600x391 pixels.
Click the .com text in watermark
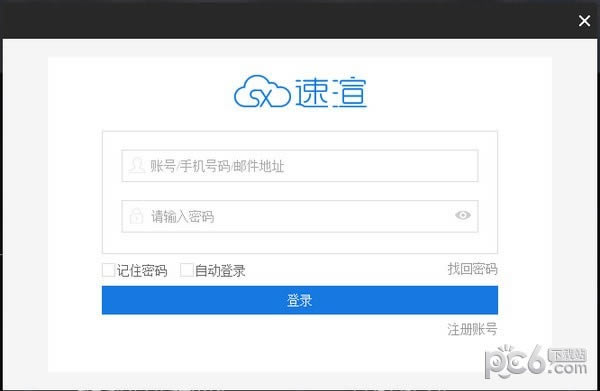[568, 368]
